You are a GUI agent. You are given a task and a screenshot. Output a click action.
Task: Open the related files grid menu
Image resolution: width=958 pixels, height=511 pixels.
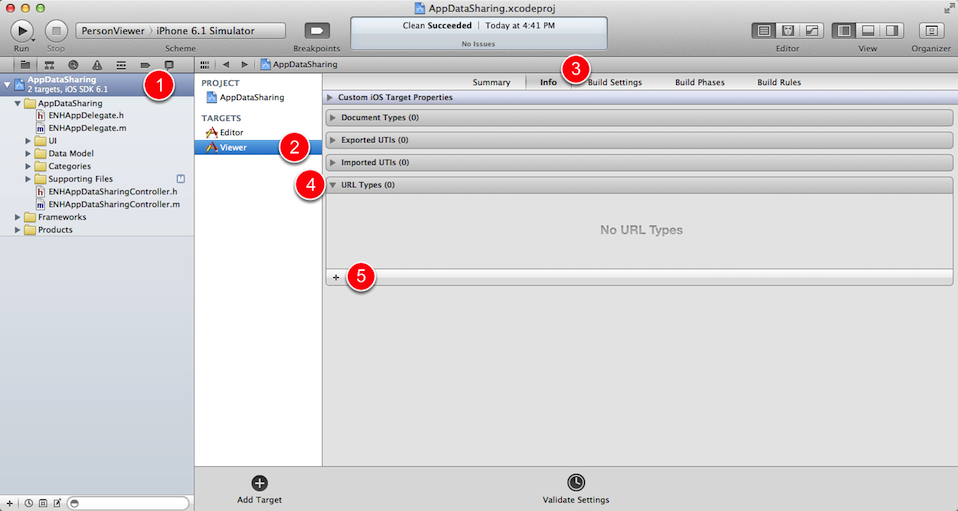pos(205,64)
